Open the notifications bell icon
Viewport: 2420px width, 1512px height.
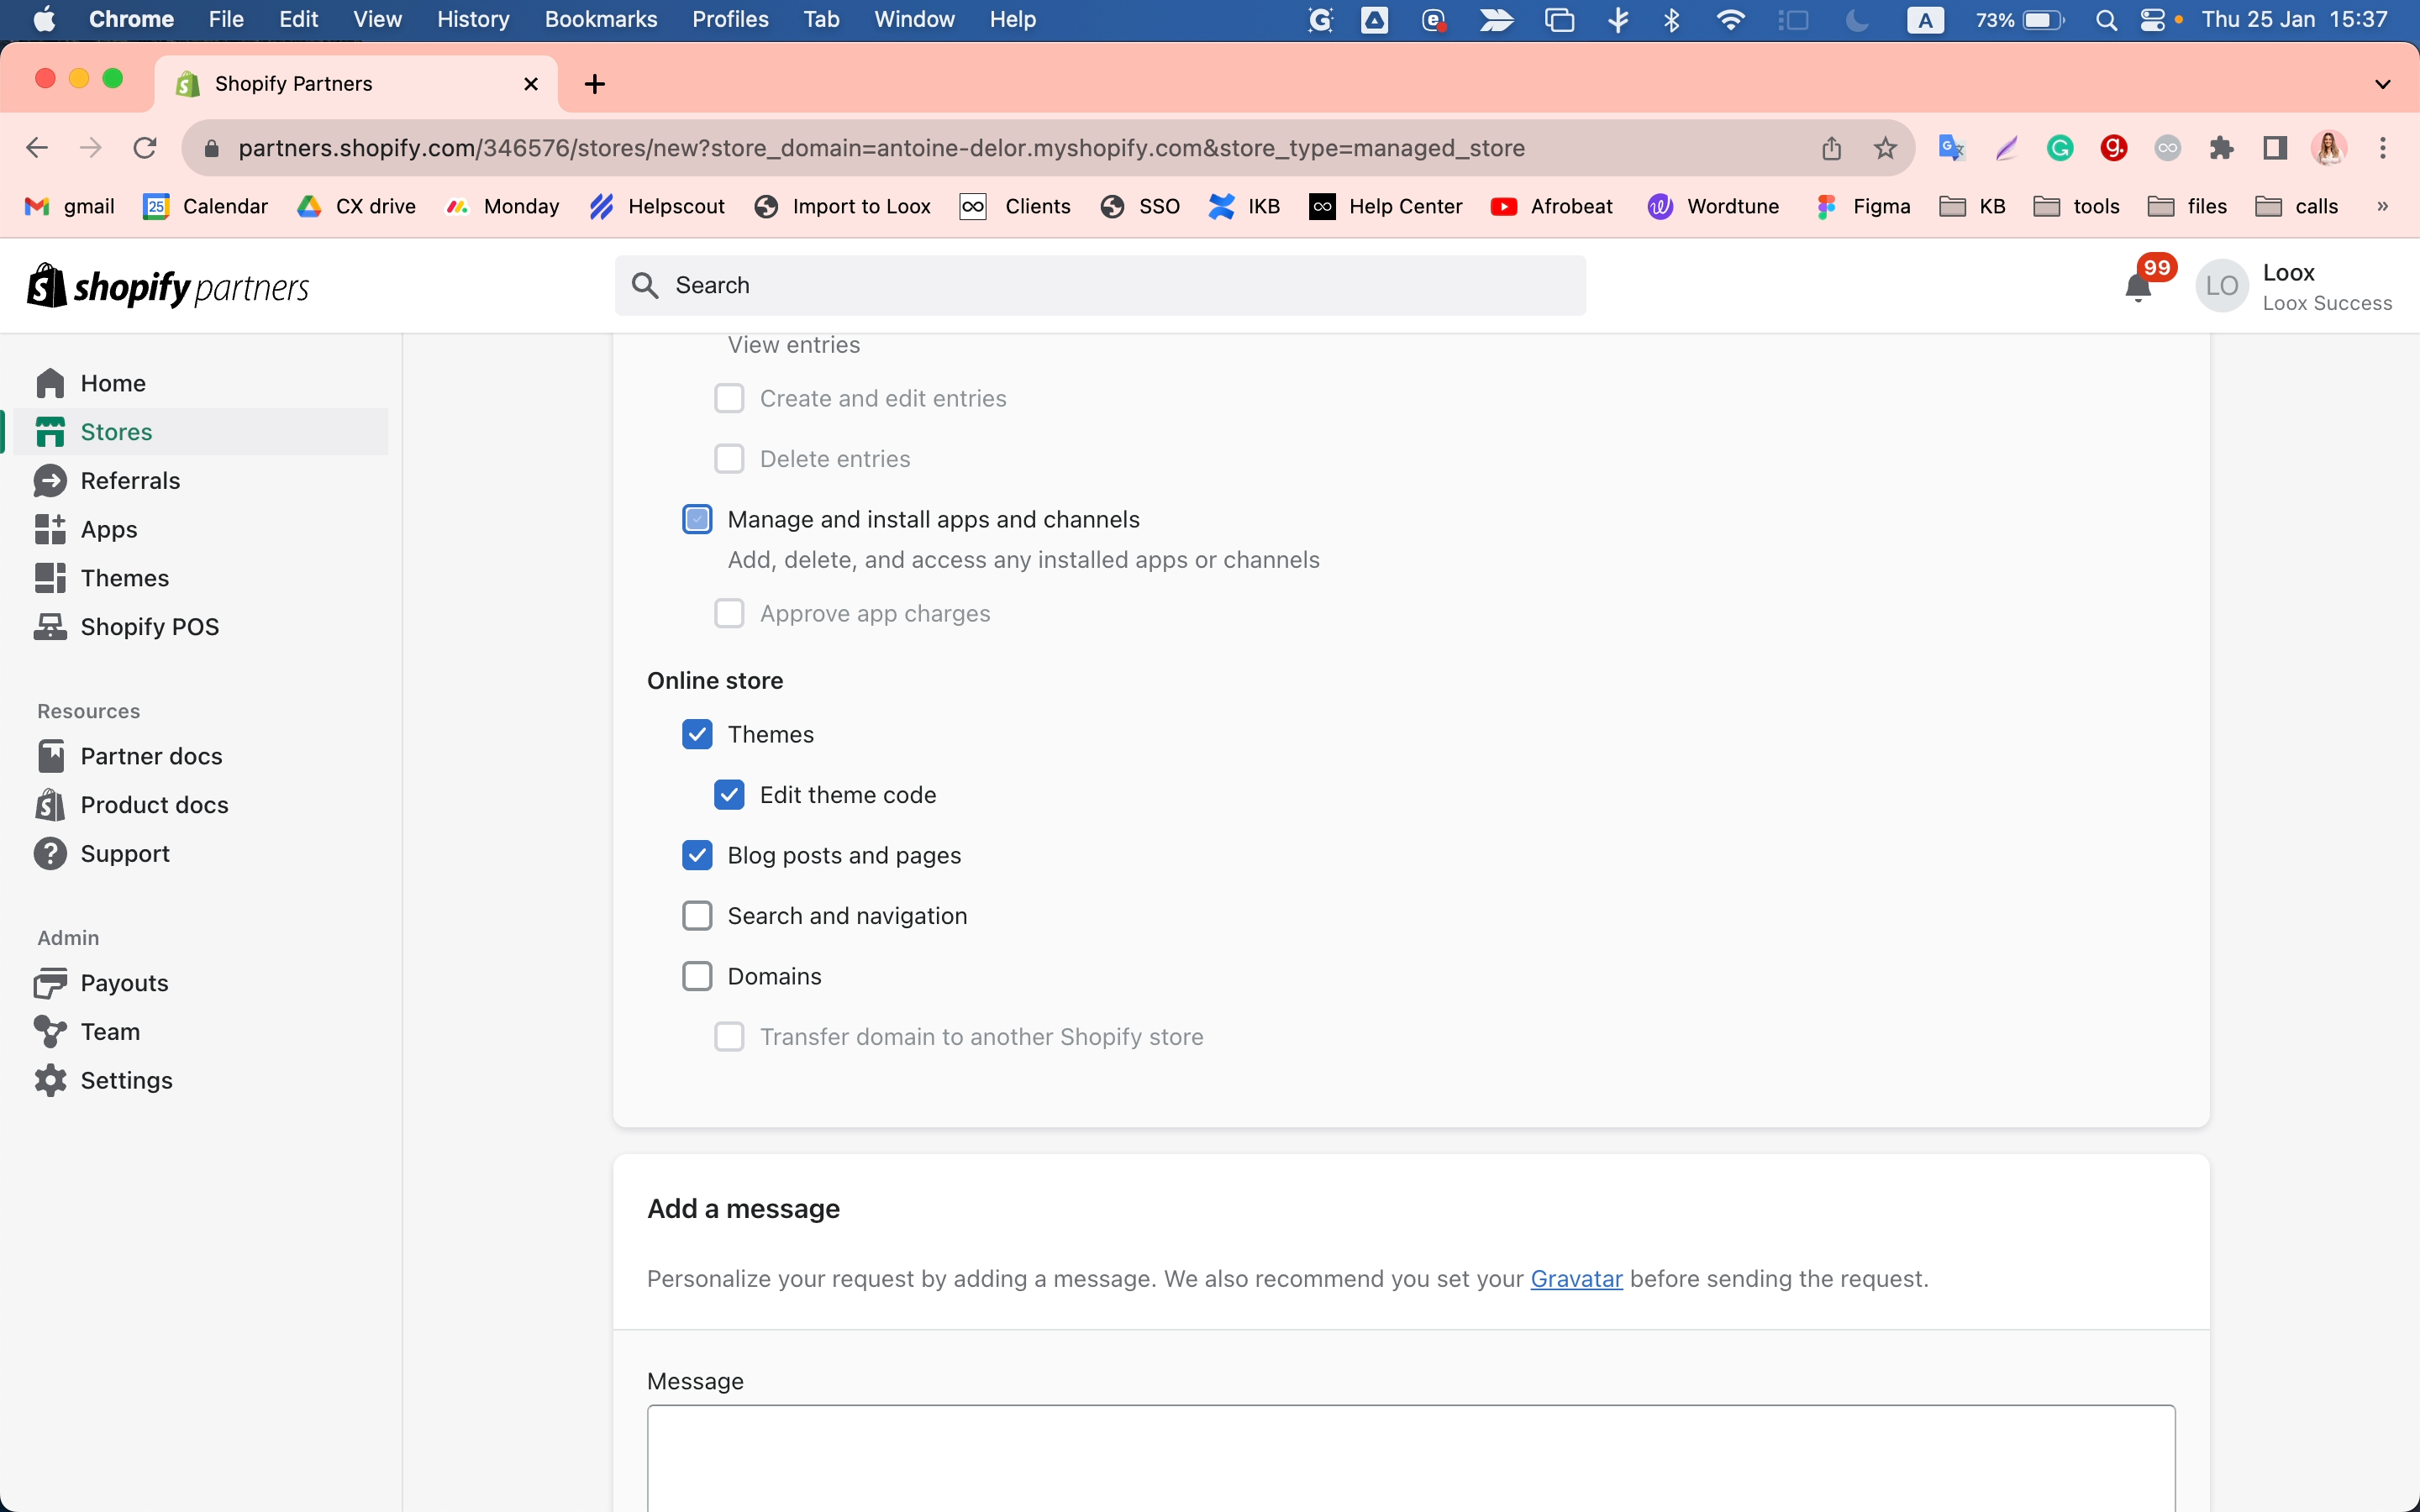(x=2137, y=287)
